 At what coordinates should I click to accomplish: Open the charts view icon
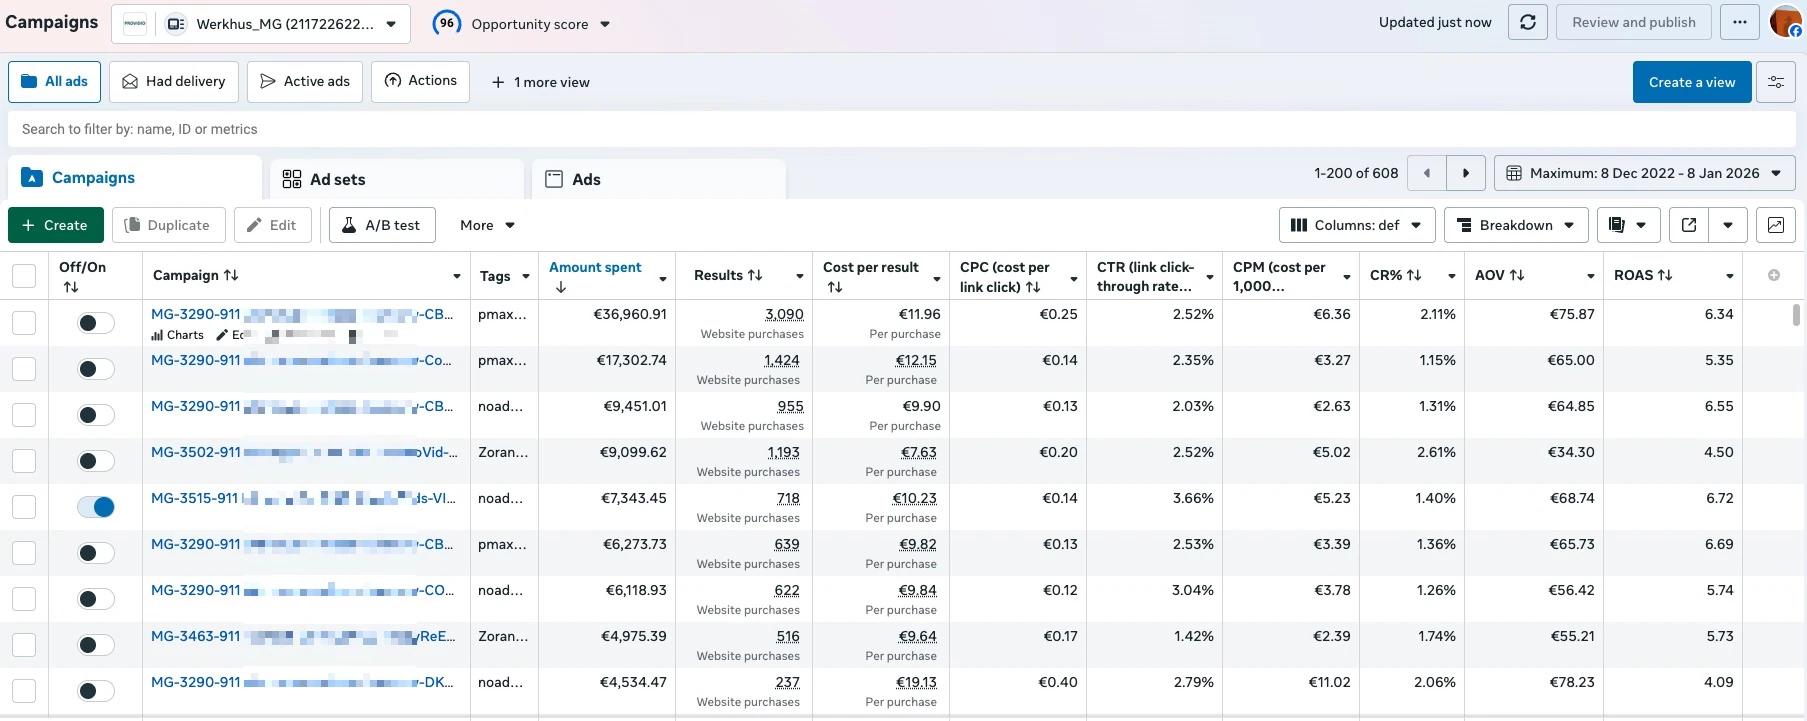(1776, 225)
